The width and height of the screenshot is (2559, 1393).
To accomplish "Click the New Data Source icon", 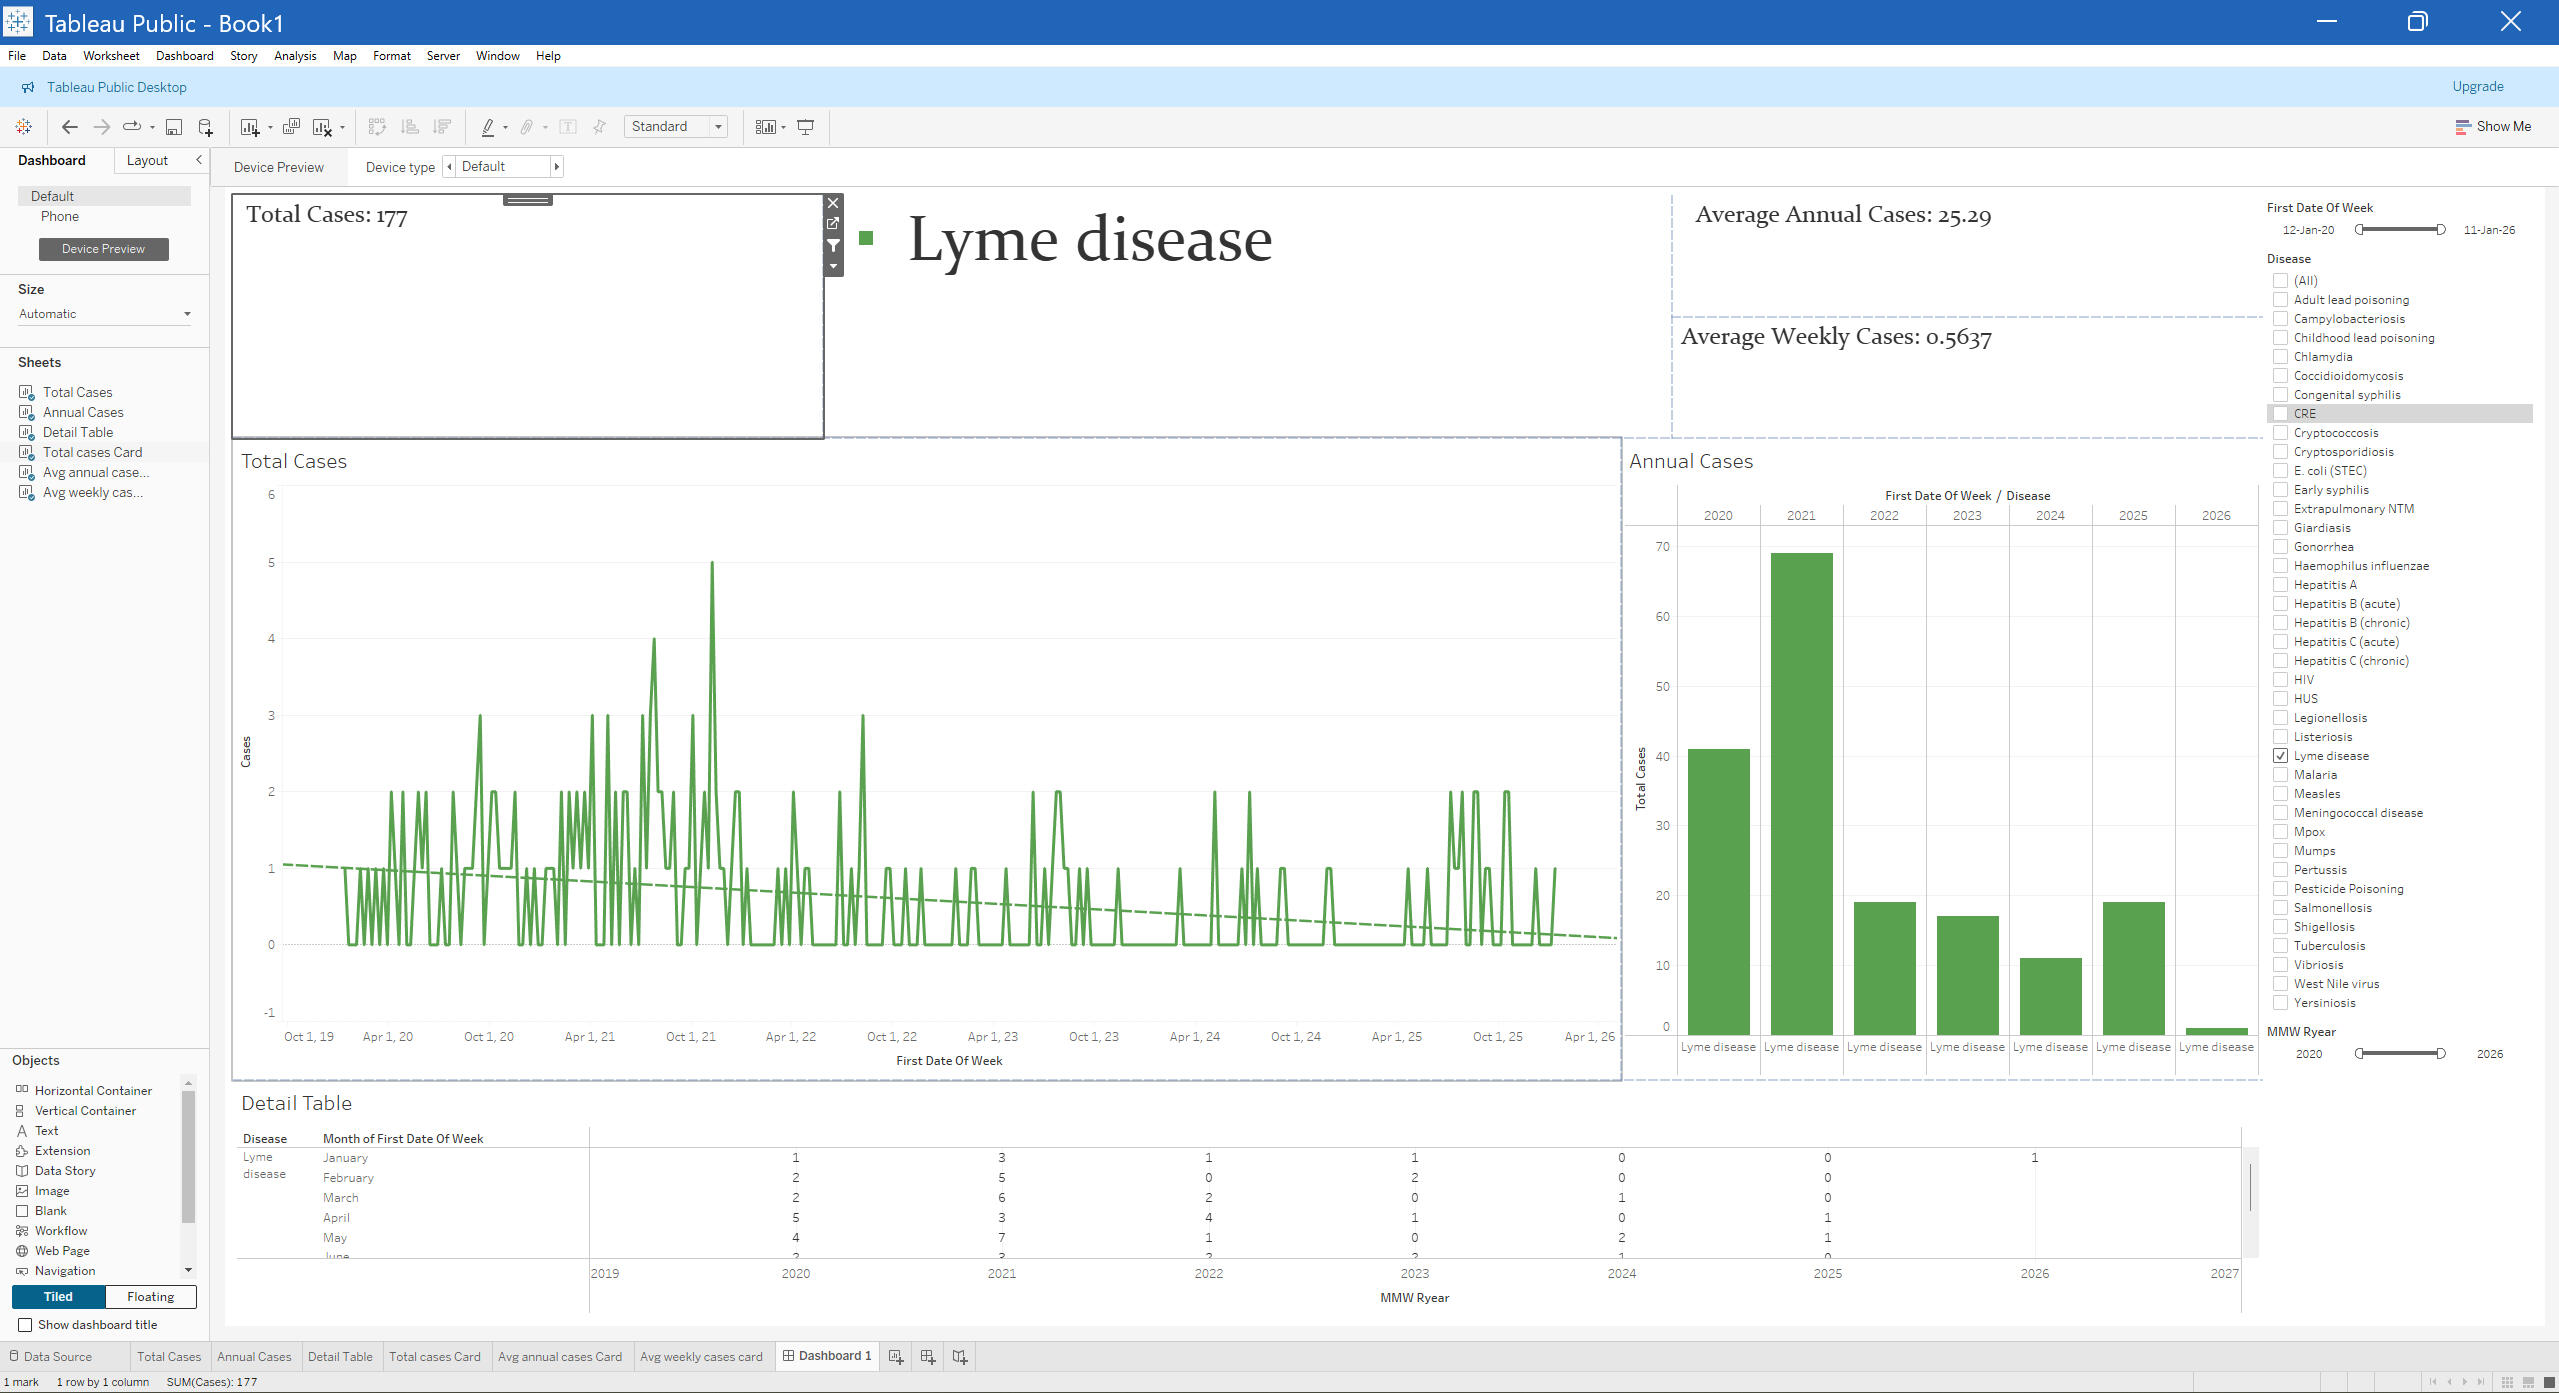I will [205, 127].
